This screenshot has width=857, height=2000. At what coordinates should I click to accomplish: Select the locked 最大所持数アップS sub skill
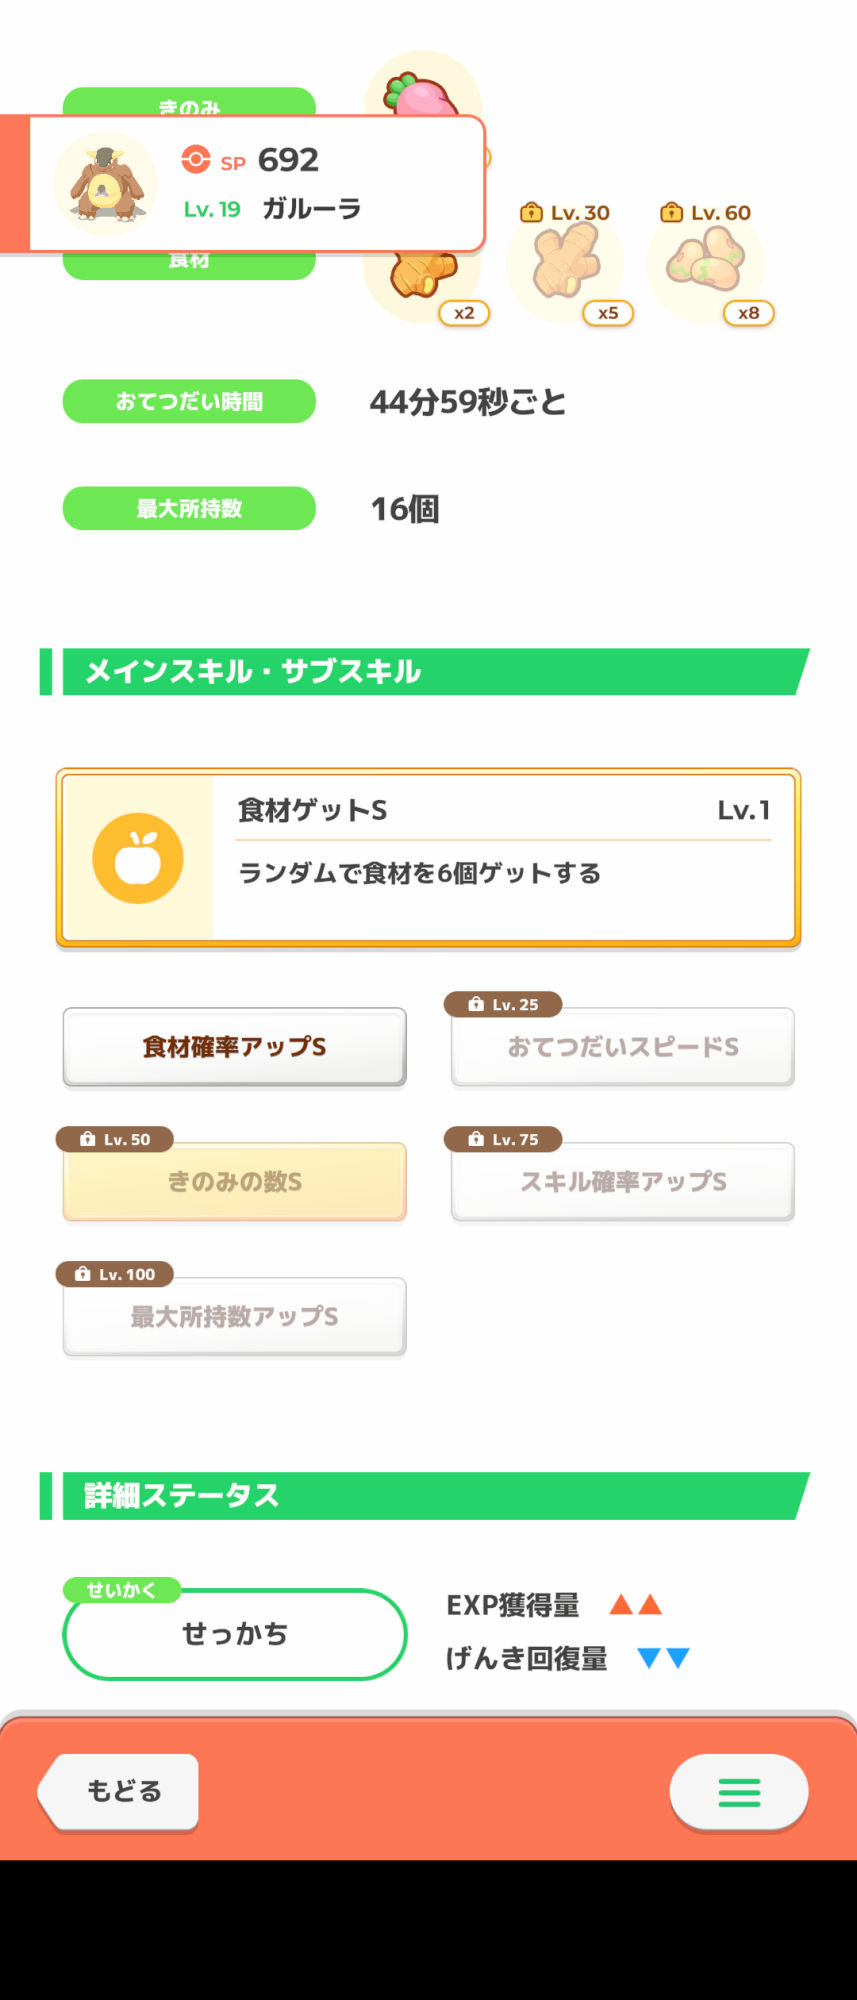point(235,1317)
